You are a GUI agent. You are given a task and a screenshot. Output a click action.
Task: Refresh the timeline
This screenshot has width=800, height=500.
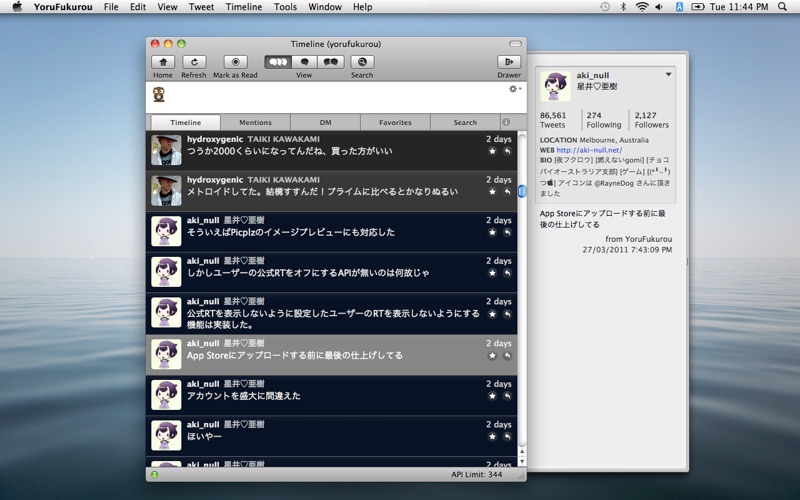pos(193,62)
